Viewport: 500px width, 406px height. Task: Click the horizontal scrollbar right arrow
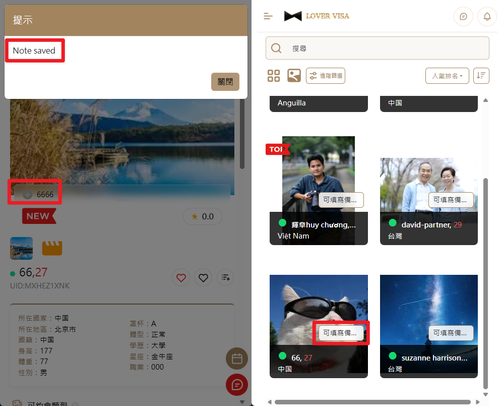coord(478,402)
